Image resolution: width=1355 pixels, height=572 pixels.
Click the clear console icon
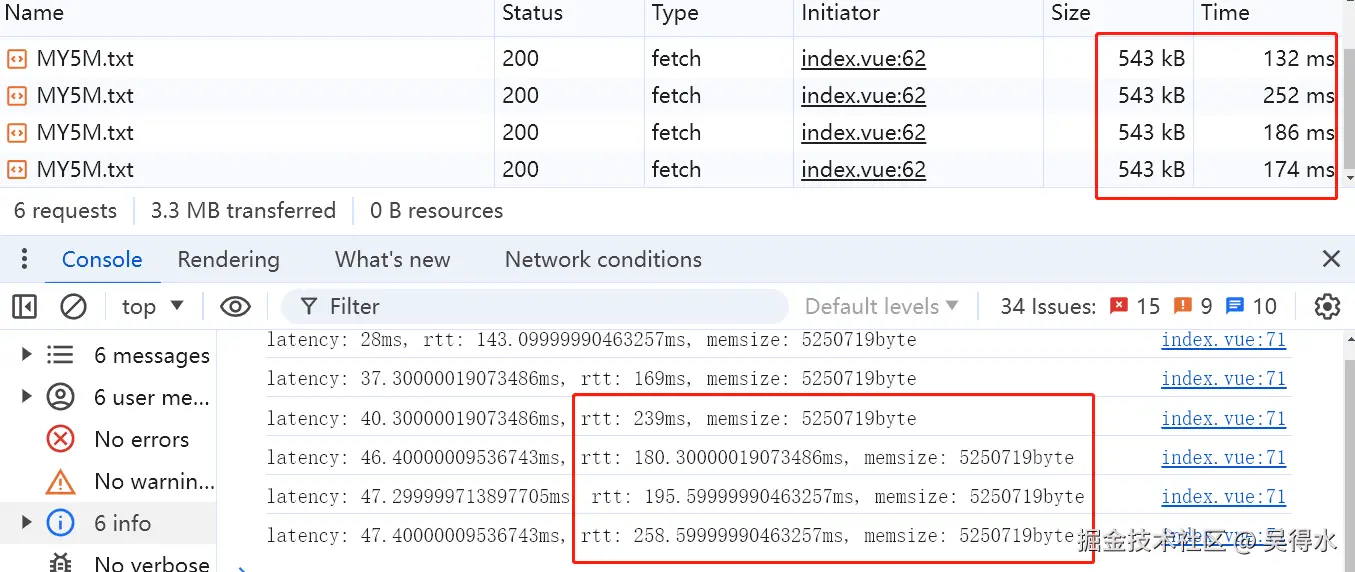coord(73,306)
